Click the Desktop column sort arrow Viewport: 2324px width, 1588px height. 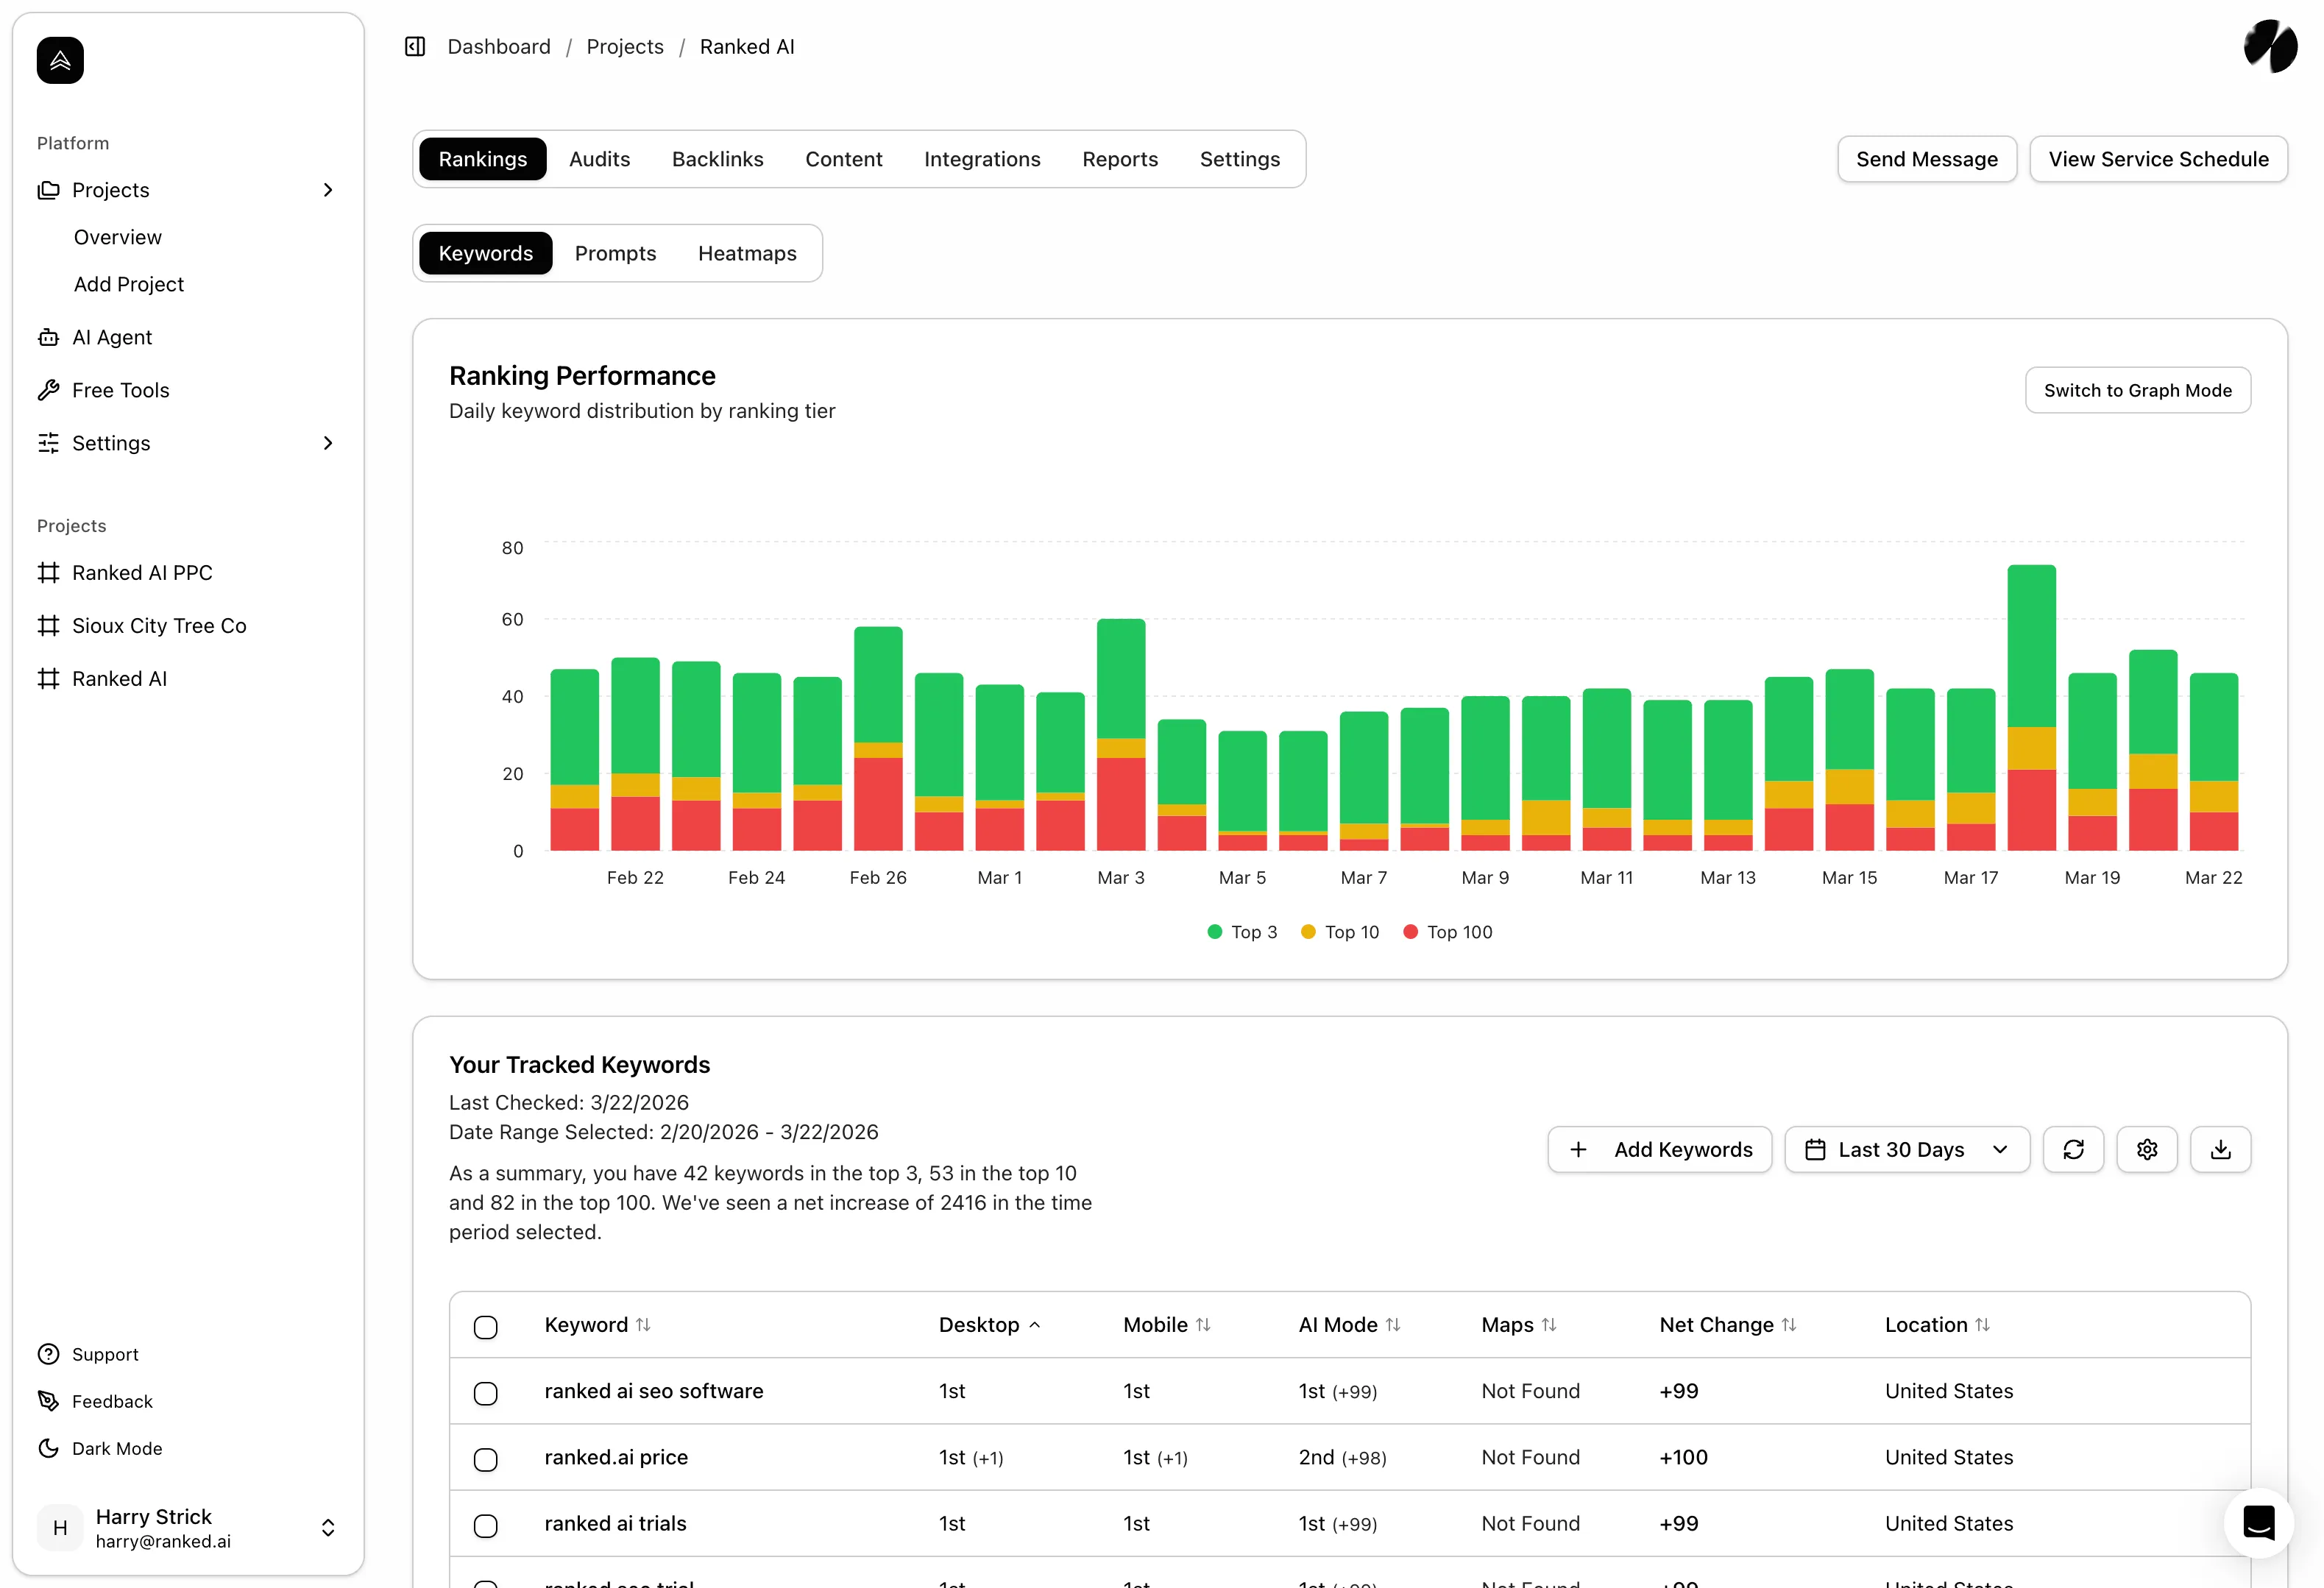(x=1035, y=1325)
